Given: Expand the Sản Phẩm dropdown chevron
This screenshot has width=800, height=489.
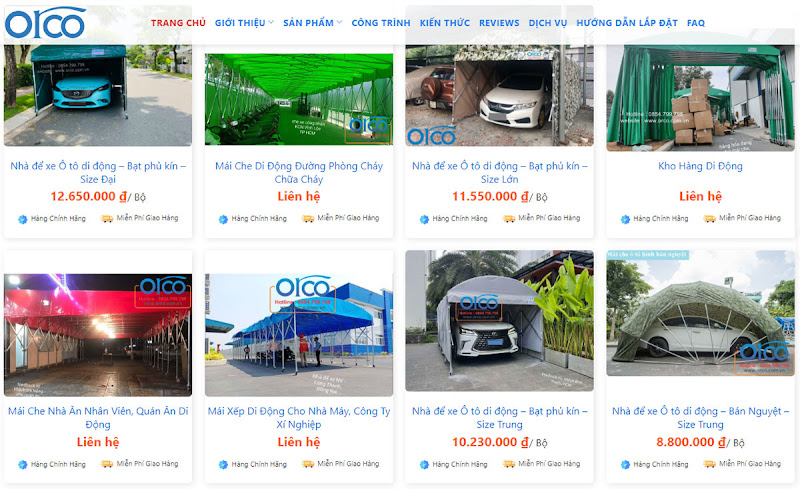Looking at the screenshot, I should coord(339,22).
